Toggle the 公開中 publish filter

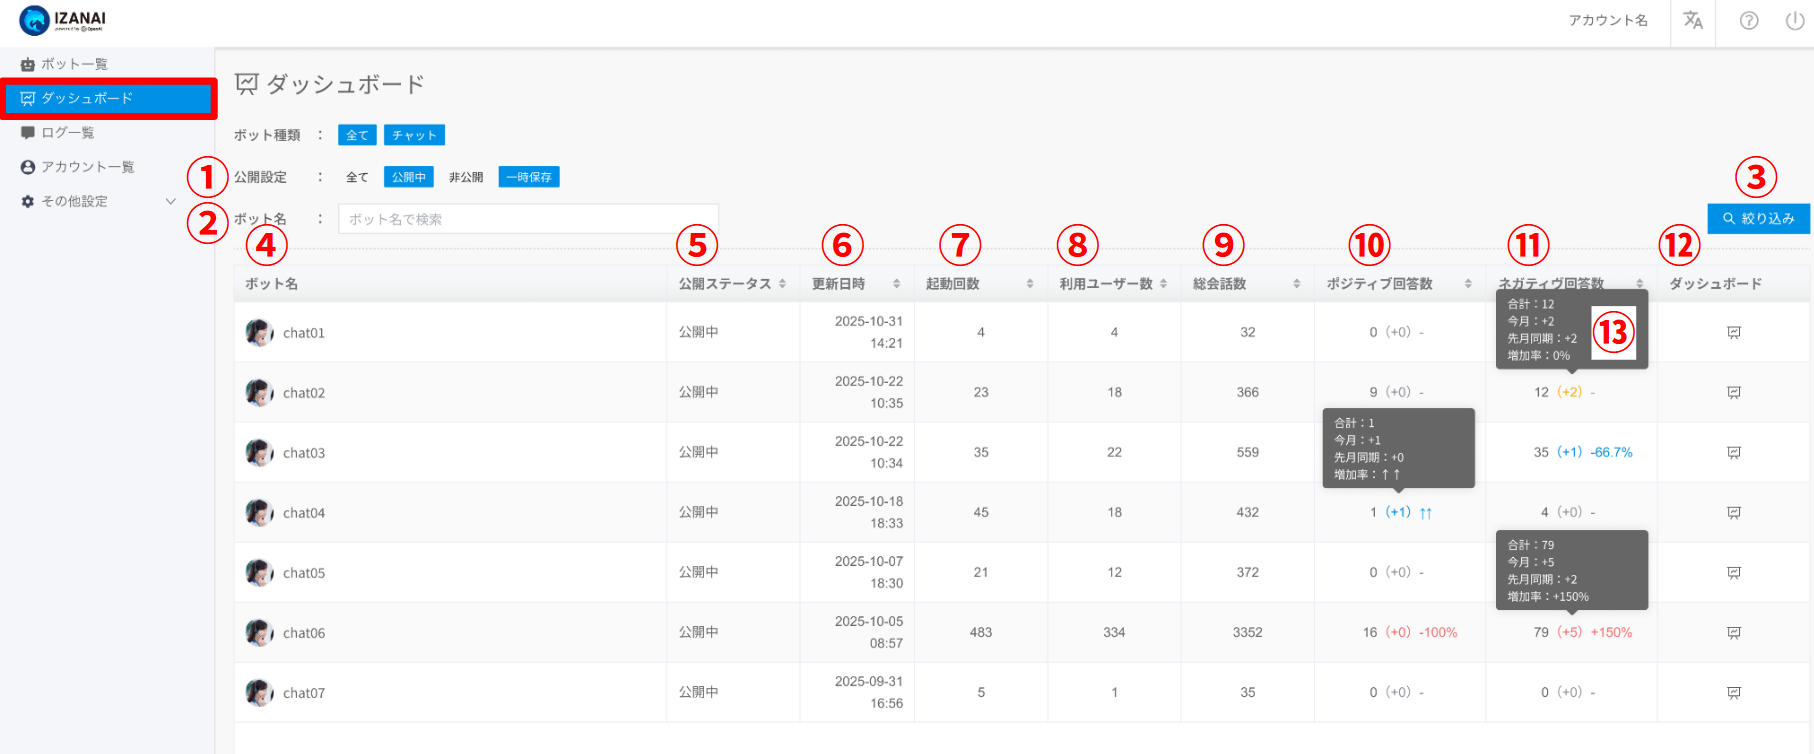coord(408,177)
